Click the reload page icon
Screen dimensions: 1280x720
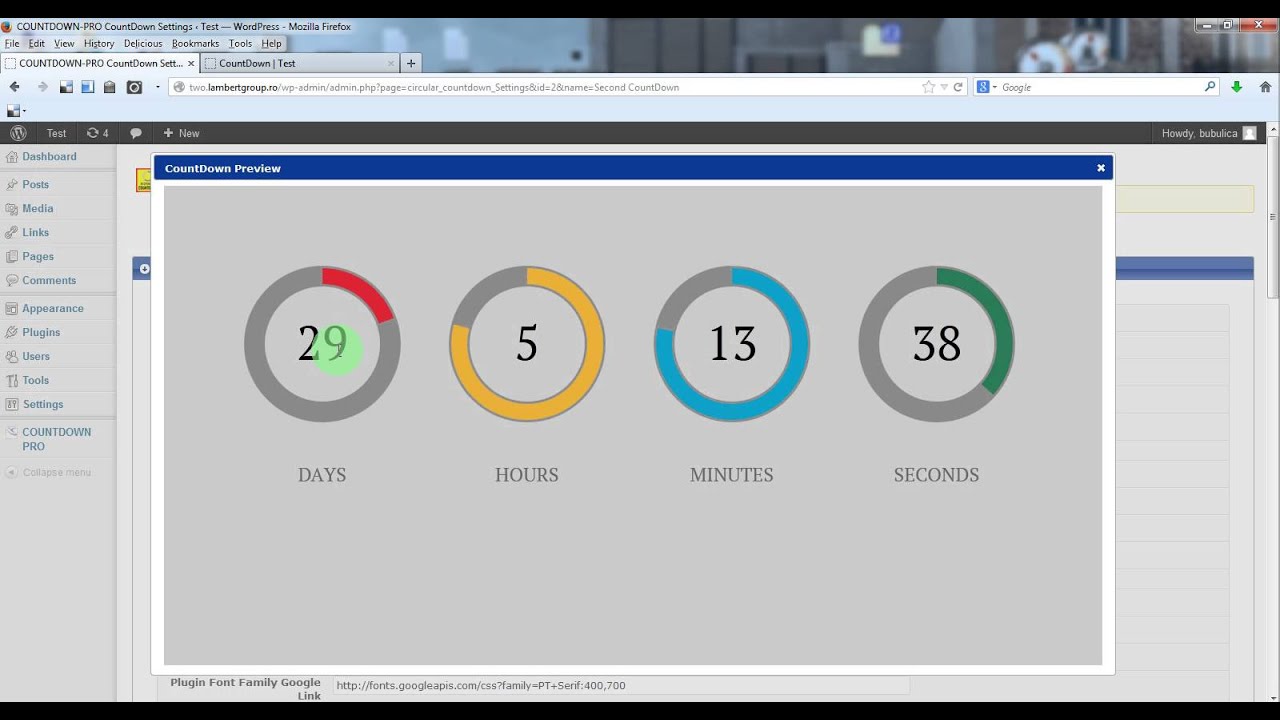pos(958,87)
